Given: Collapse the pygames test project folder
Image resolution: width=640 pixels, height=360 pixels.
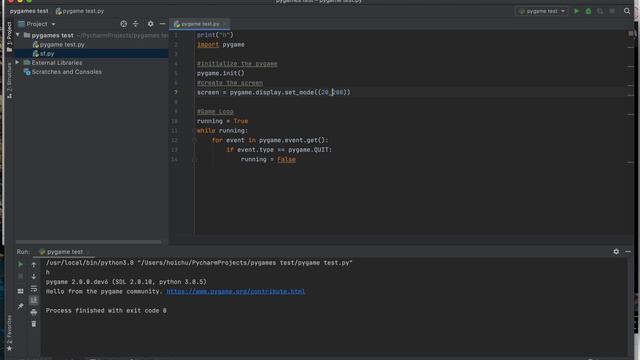Looking at the screenshot, I should (18, 35).
